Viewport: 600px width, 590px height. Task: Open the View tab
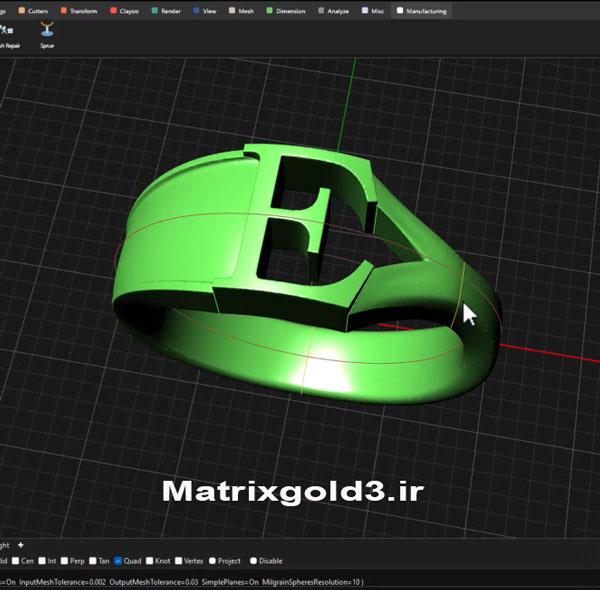(205, 11)
